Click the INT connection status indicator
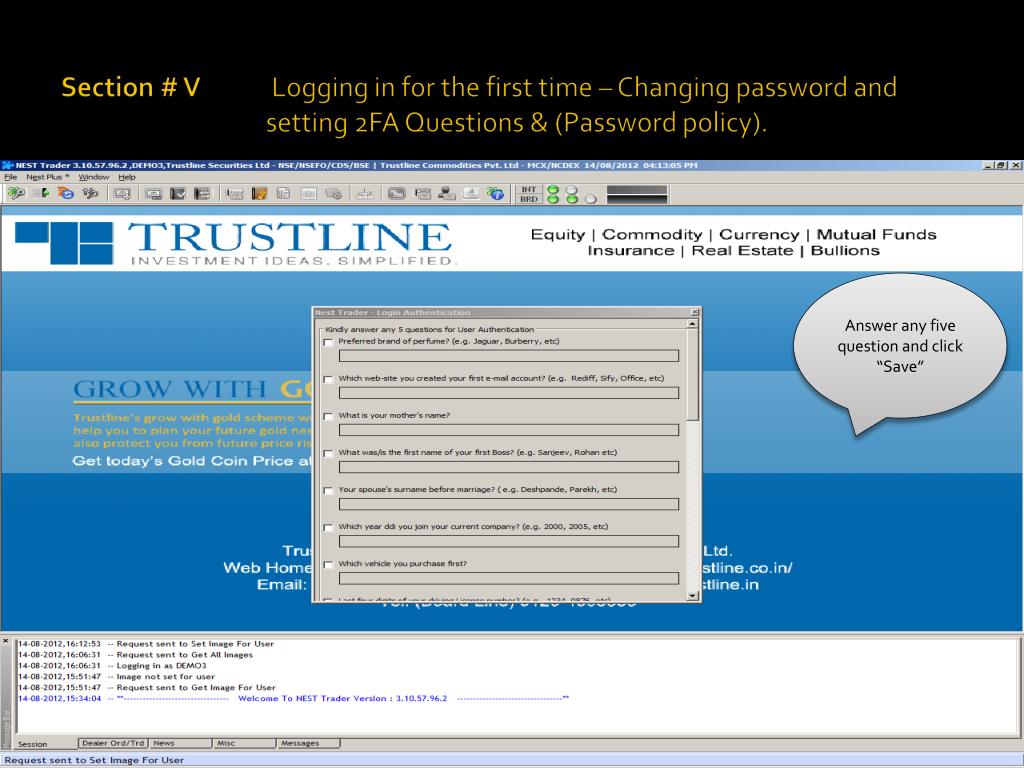 click(529, 189)
